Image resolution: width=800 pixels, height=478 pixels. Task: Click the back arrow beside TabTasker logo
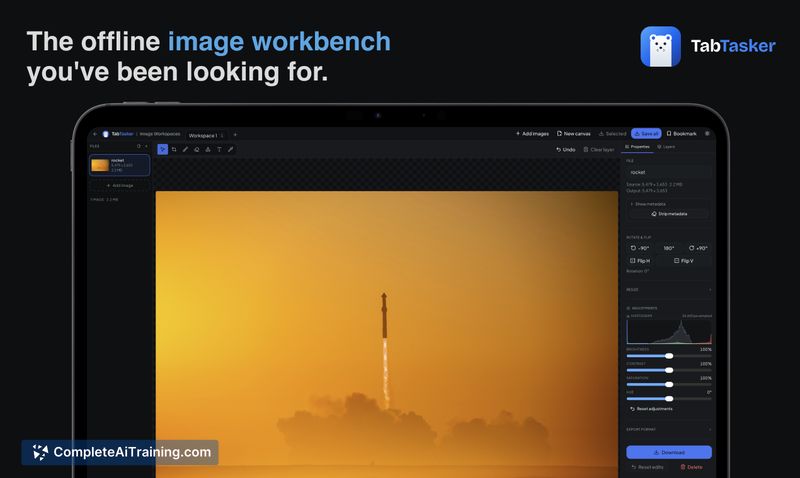(x=95, y=134)
